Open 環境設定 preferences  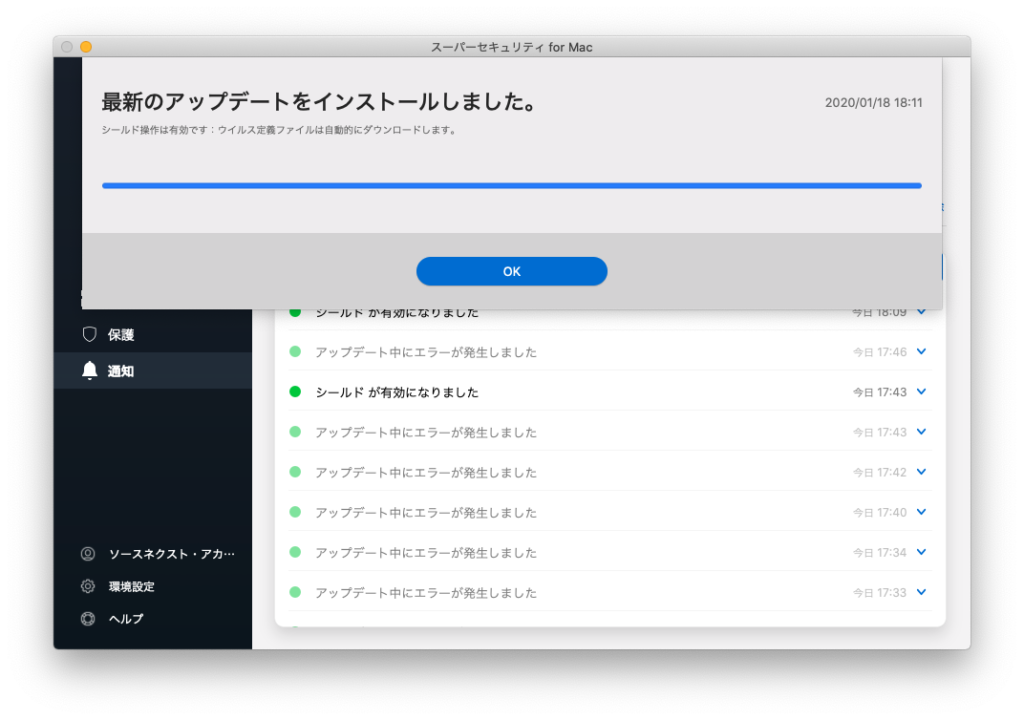(132, 586)
